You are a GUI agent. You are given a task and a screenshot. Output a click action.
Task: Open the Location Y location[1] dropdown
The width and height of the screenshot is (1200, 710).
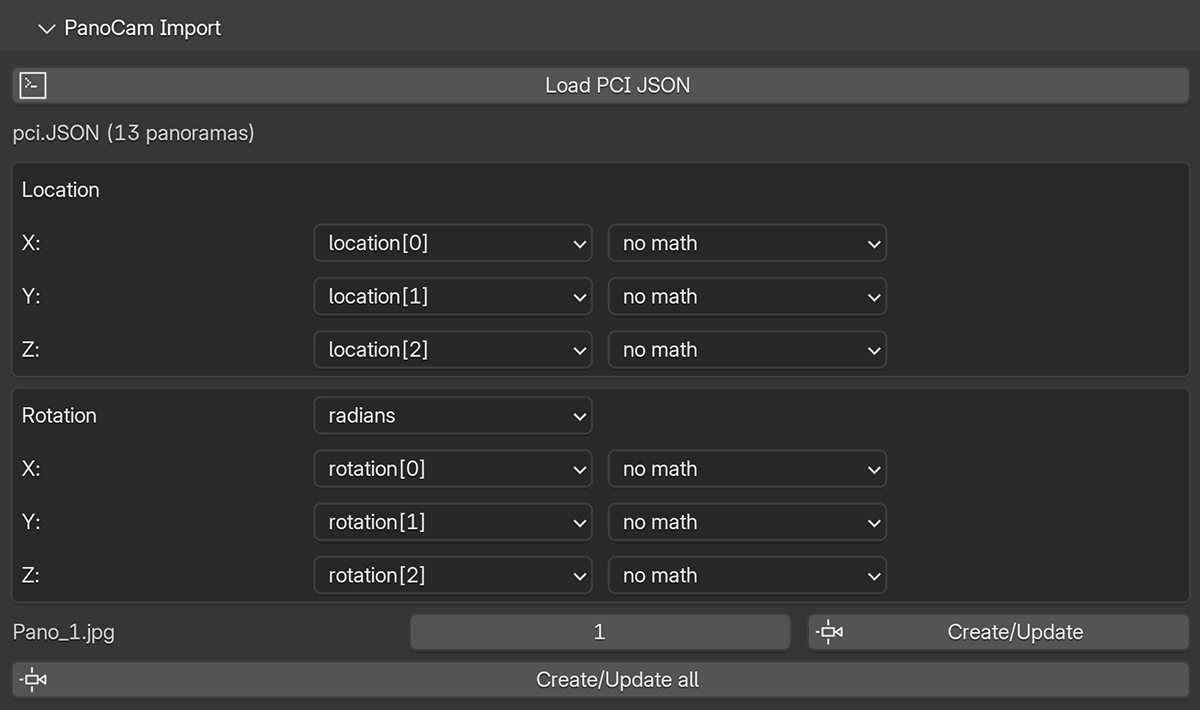click(x=453, y=297)
